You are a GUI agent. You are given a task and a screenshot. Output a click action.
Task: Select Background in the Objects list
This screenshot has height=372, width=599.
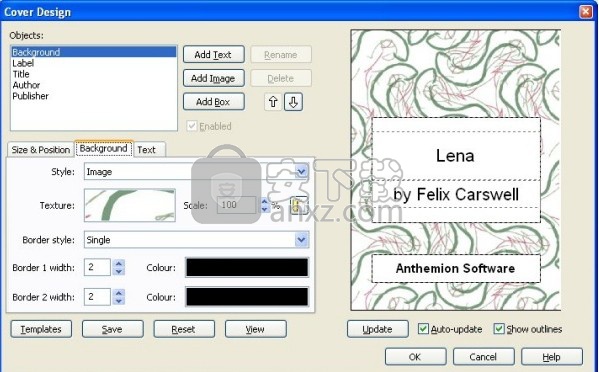(x=94, y=52)
